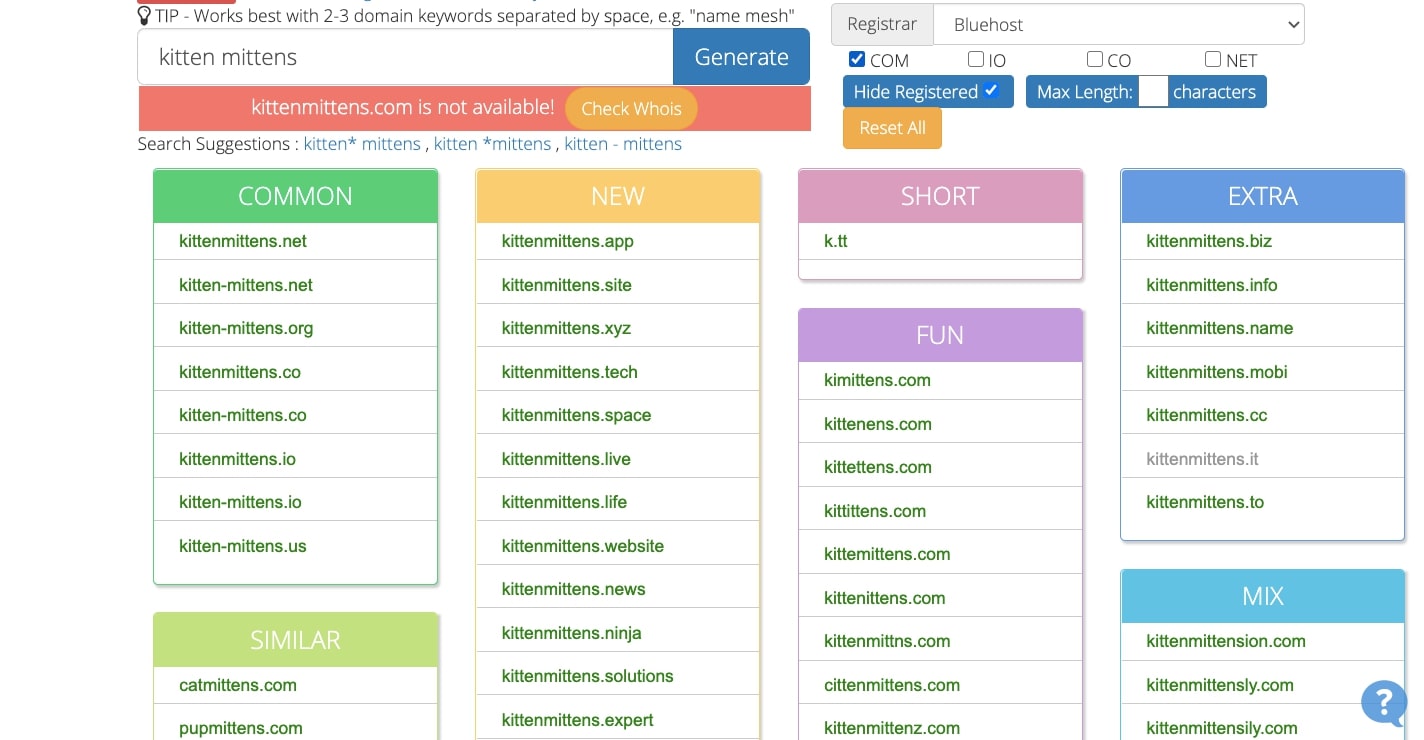This screenshot has height=740, width=1424.
Task: Click the kittenmittens.biz domain link
Action: 1209,241
